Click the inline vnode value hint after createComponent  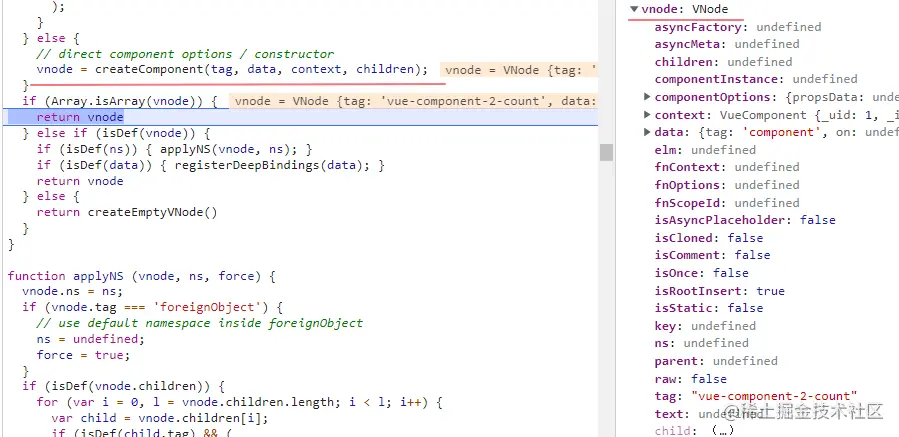pyautogui.click(x=519, y=70)
